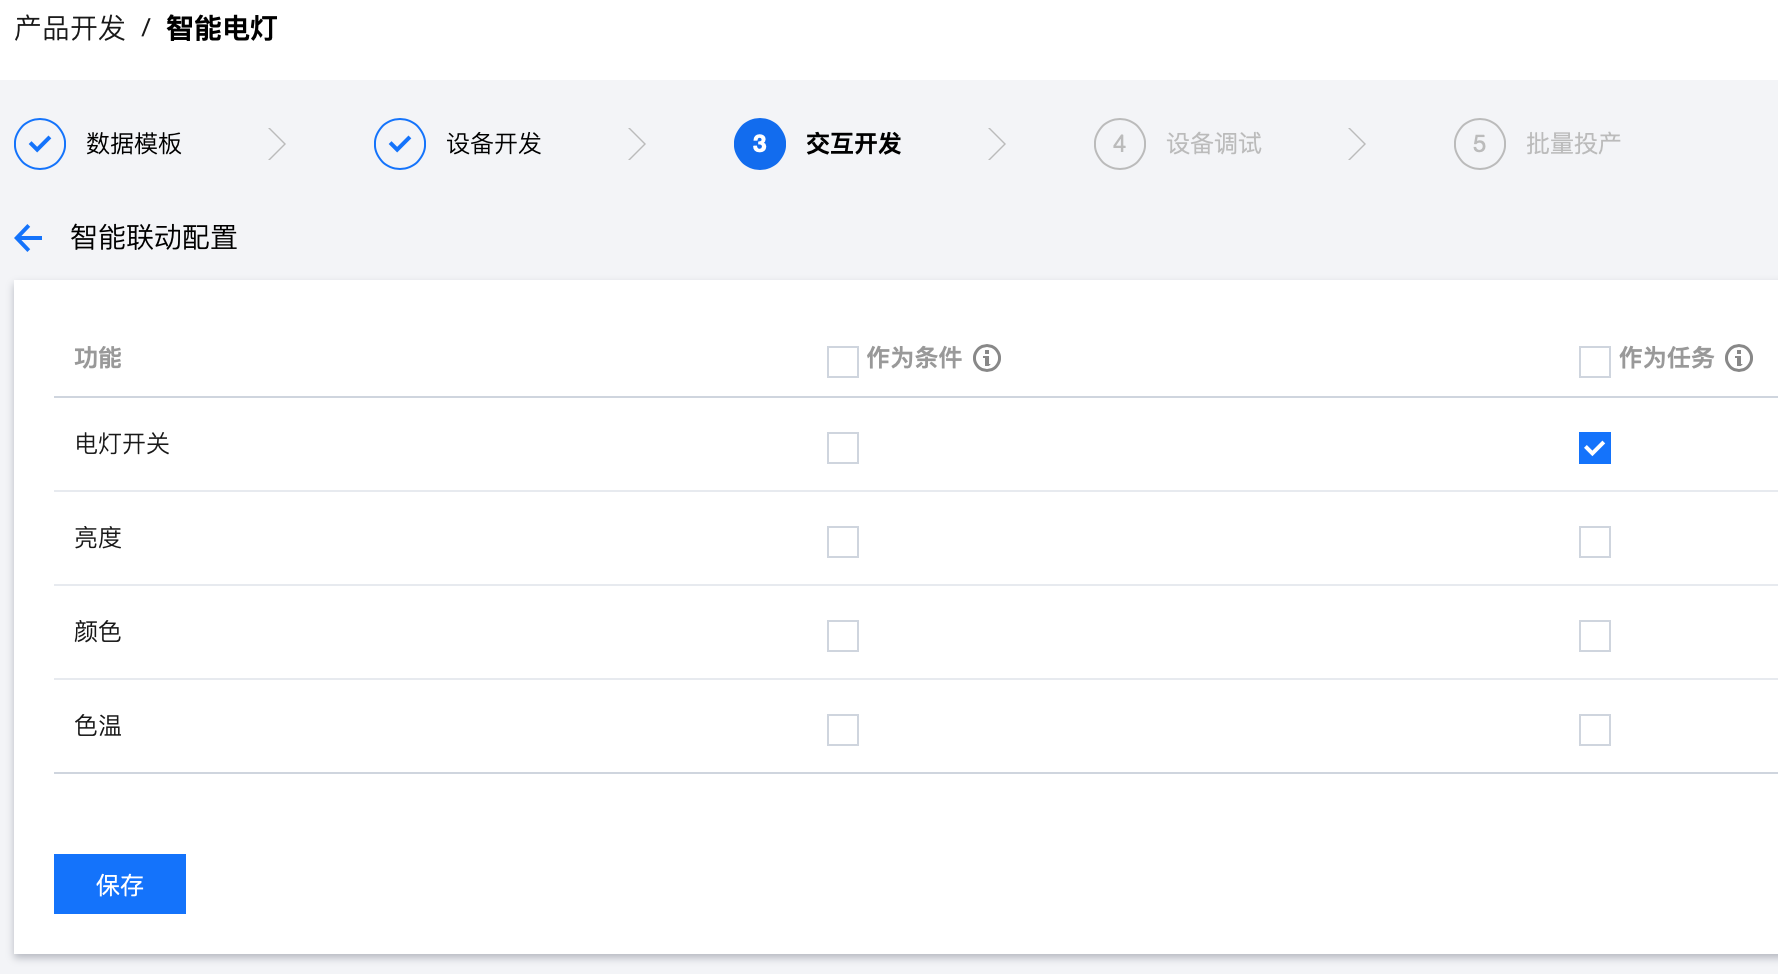Click chevron arrow after 数据模板 step

pos(277,144)
